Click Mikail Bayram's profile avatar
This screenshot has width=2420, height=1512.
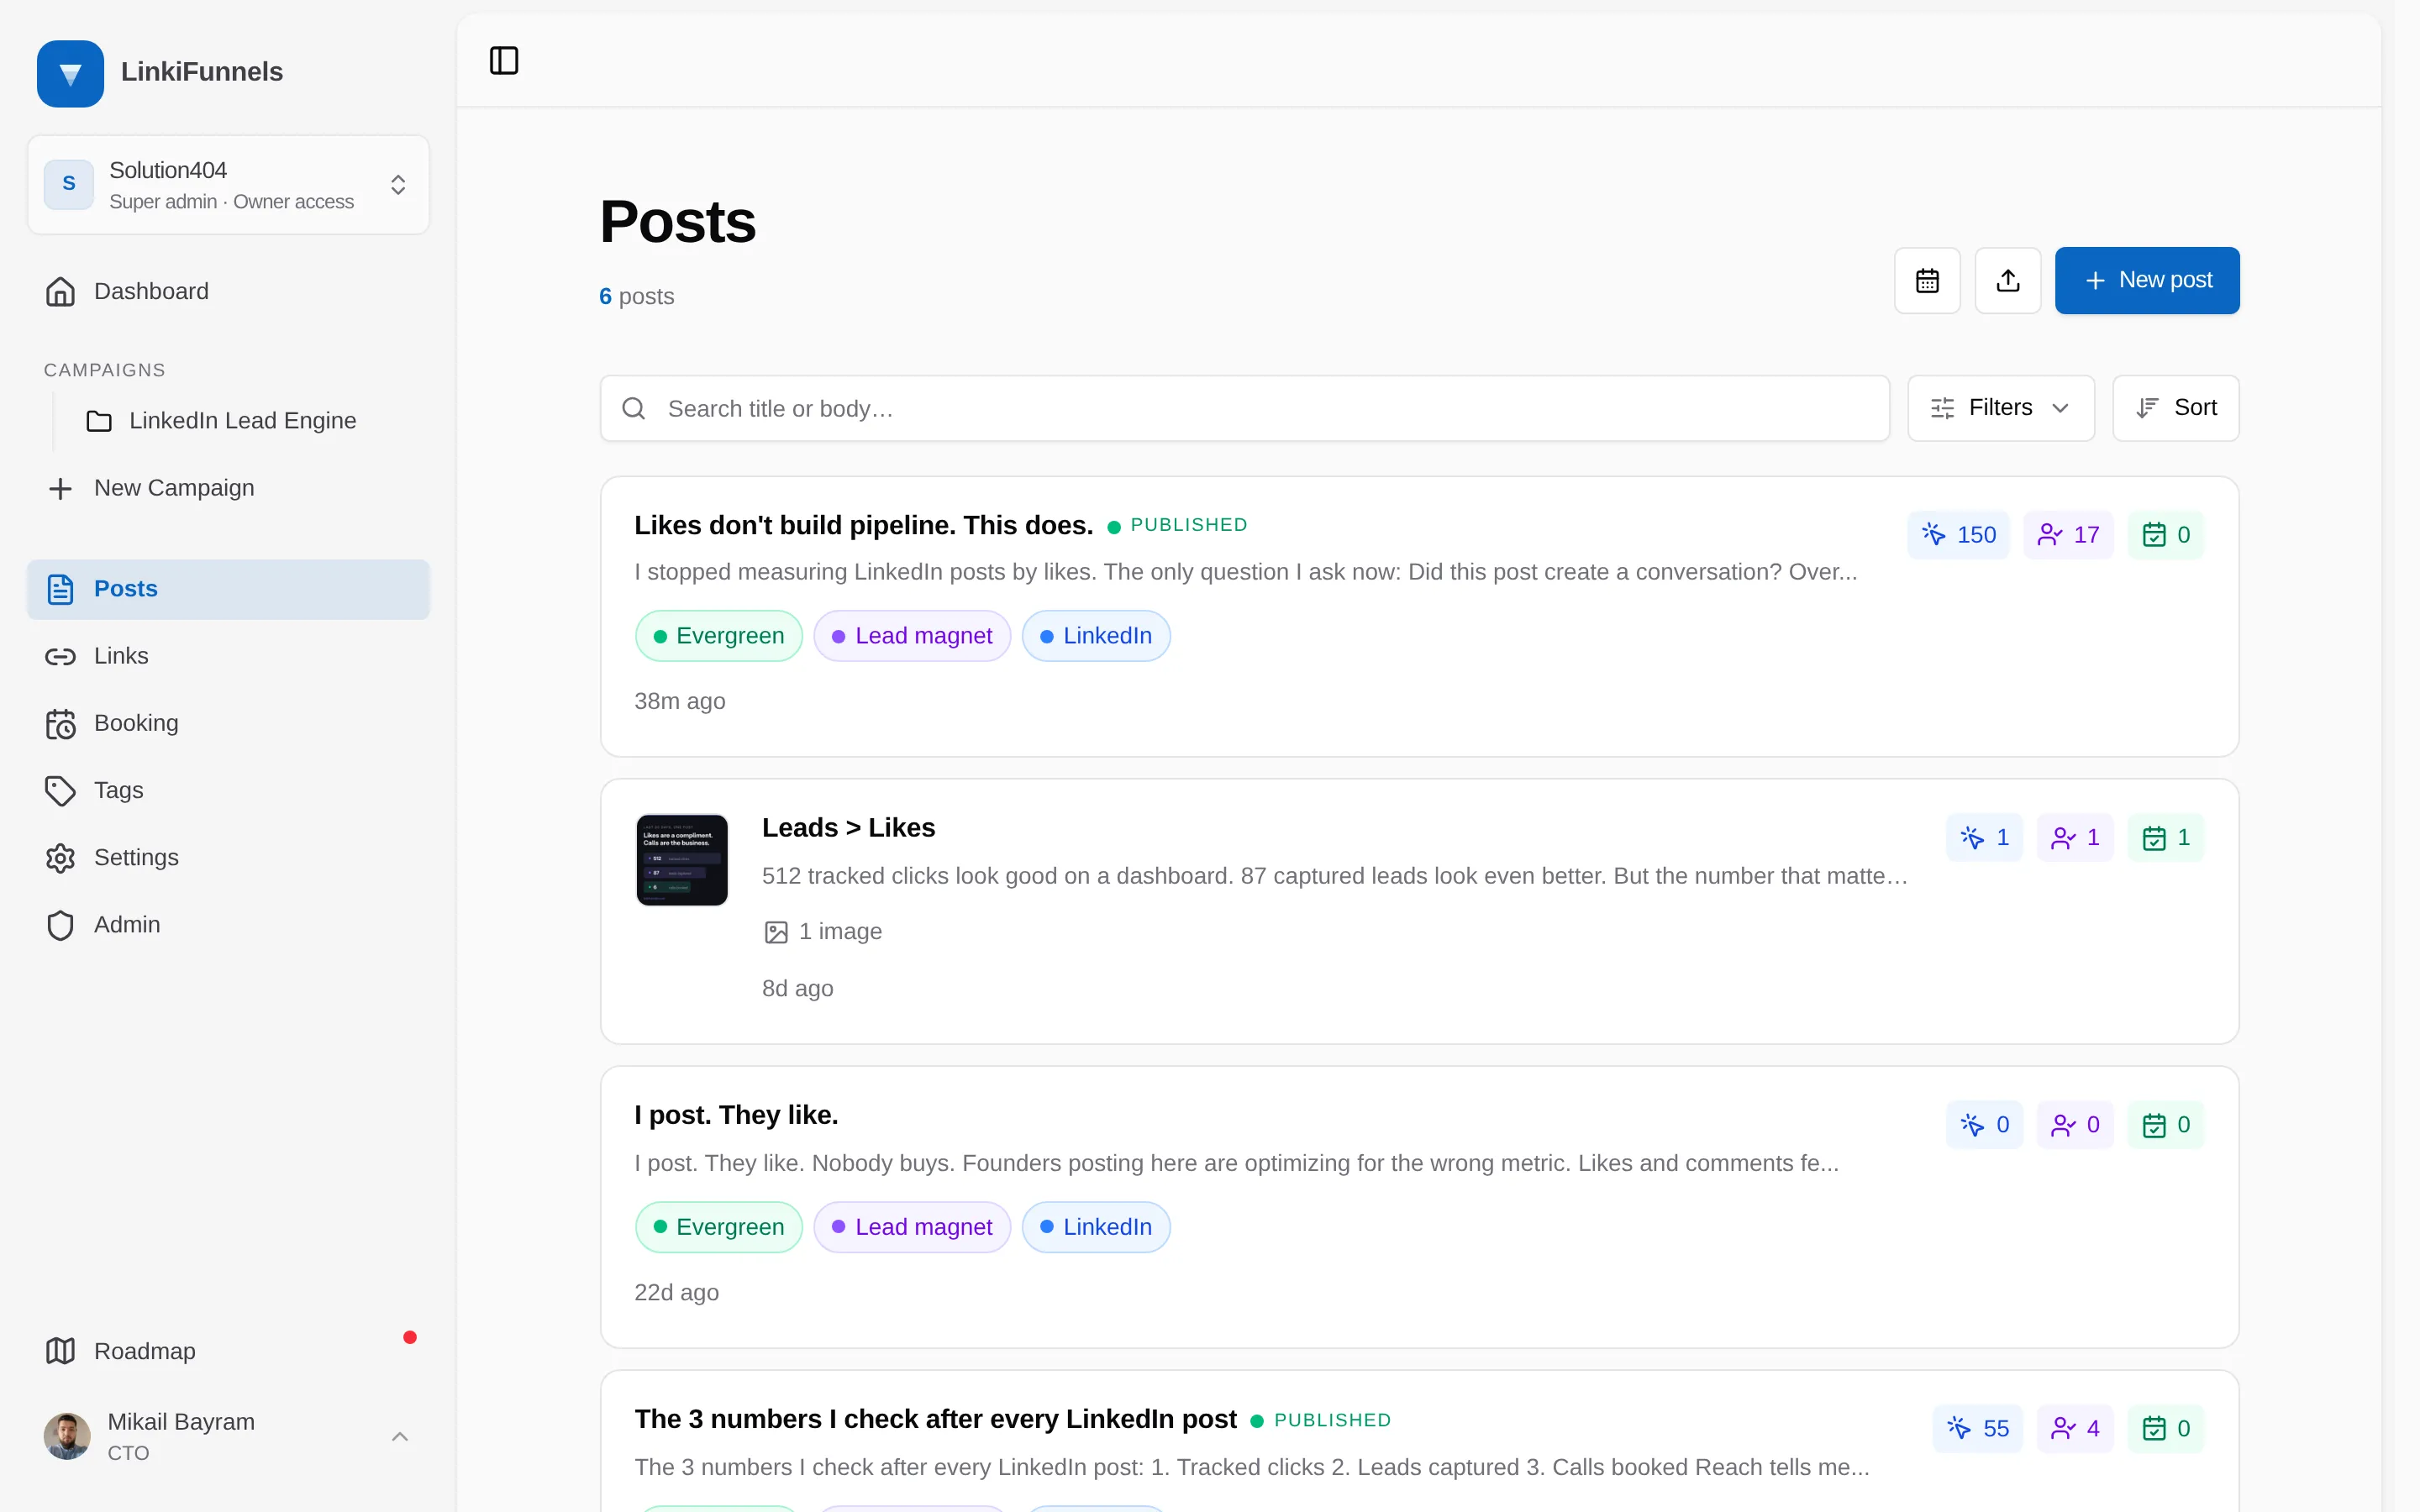coord(67,1437)
